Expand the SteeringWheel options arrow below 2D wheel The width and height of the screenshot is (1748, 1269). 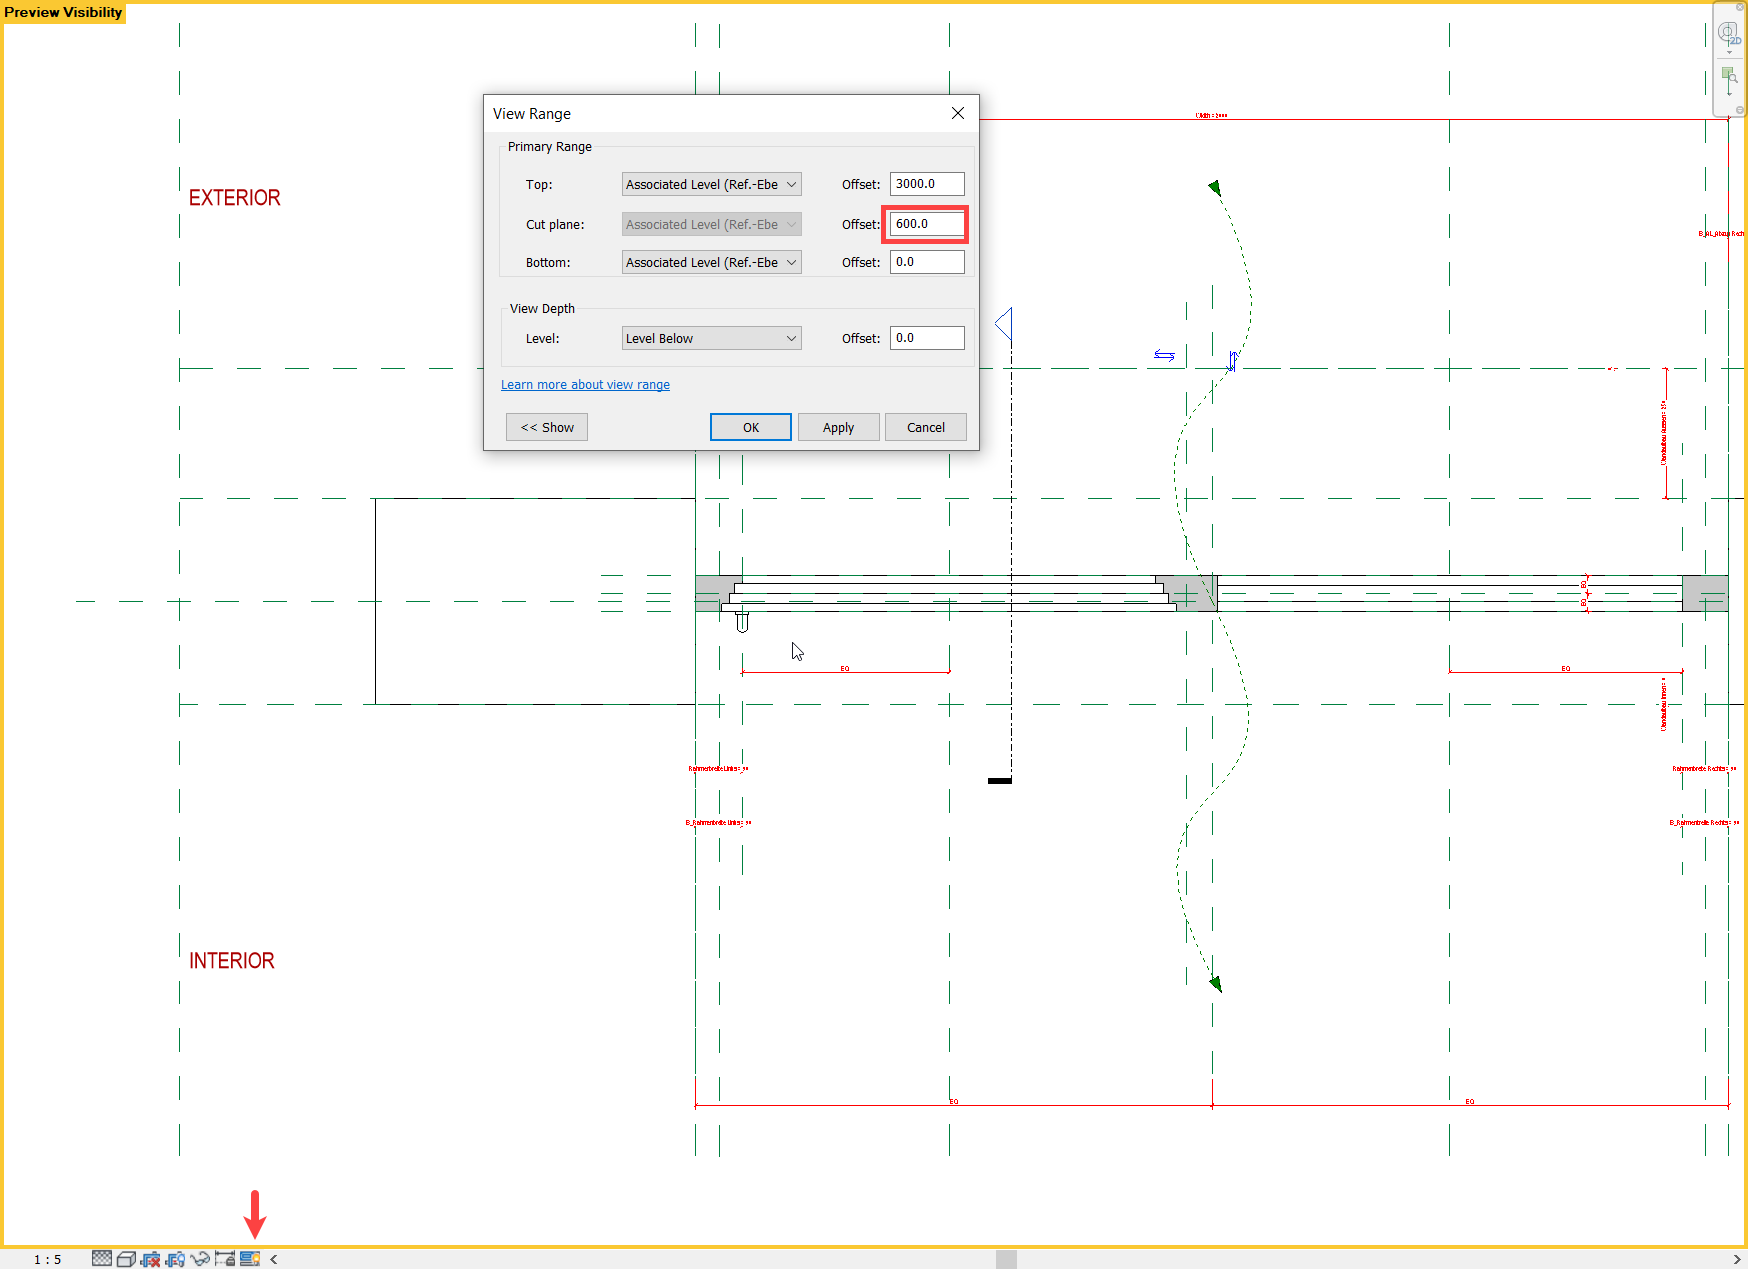[x=1729, y=52]
